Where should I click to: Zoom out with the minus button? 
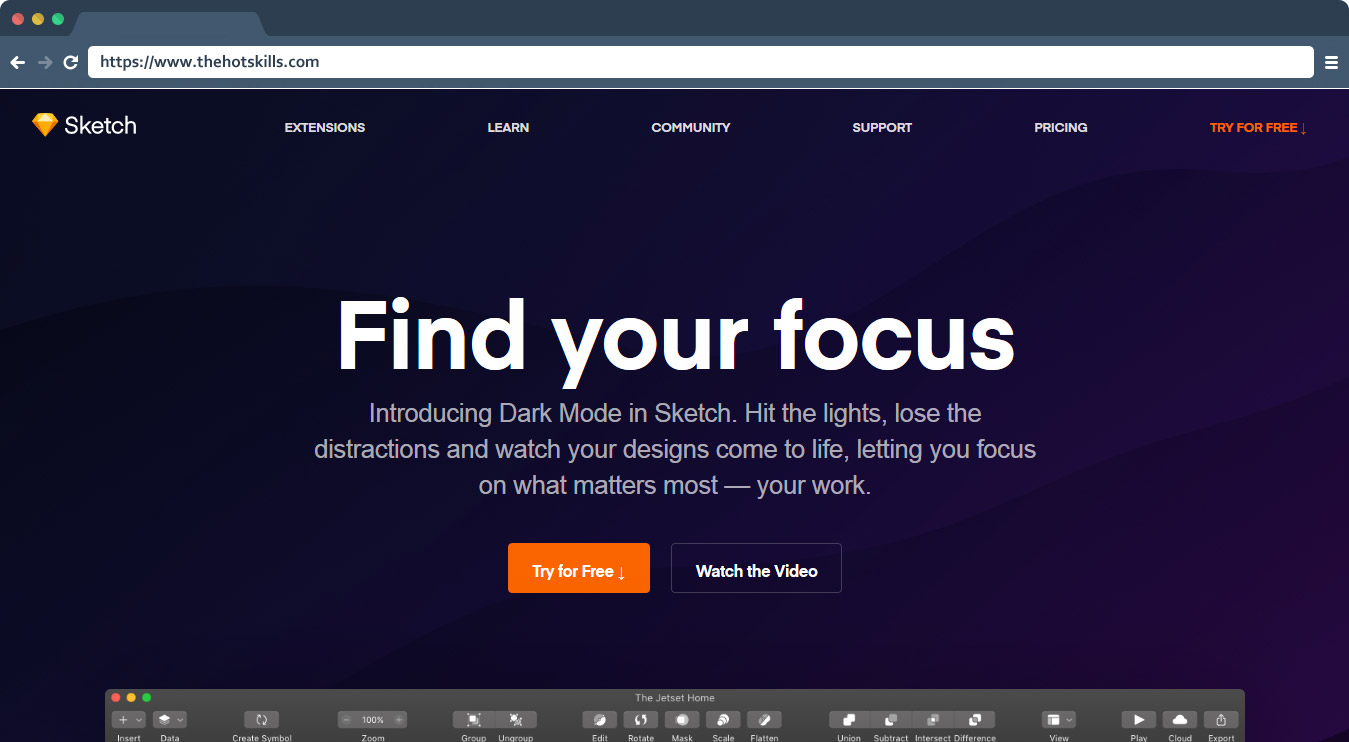pos(347,720)
